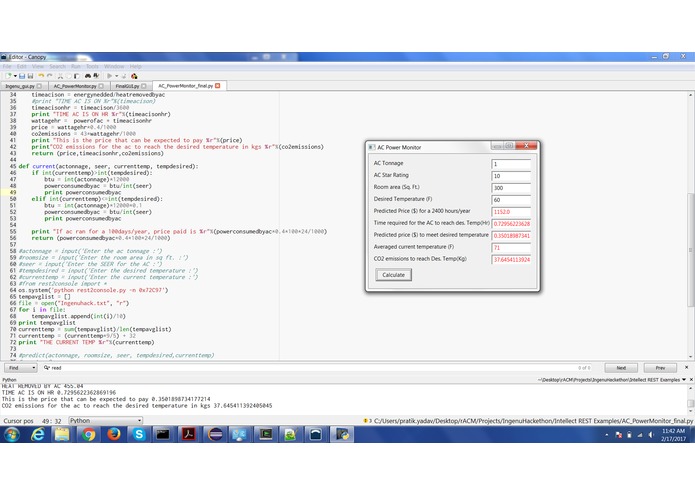Close the find bar

click(x=687, y=367)
